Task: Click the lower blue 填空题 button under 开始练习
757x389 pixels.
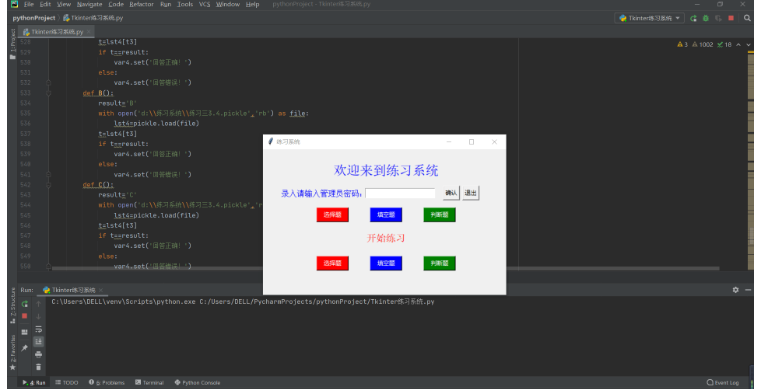Action: [386, 263]
